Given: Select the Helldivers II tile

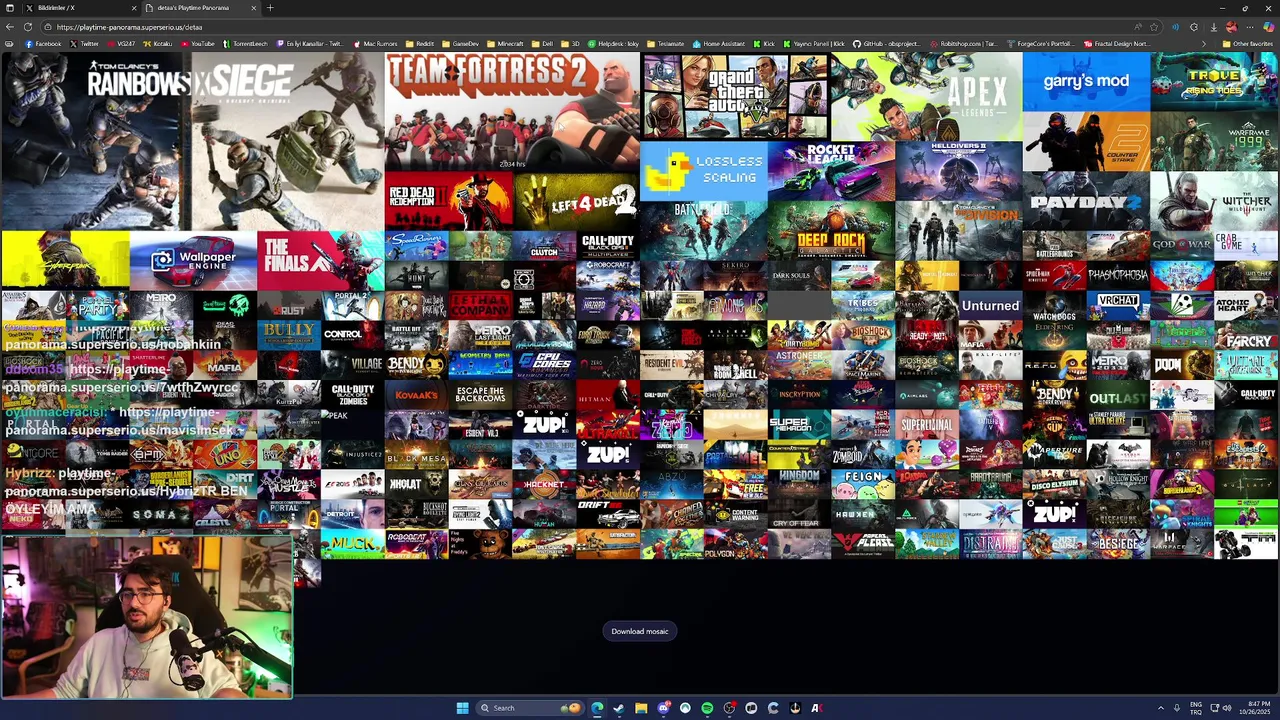Looking at the screenshot, I should pyautogui.click(x=958, y=171).
